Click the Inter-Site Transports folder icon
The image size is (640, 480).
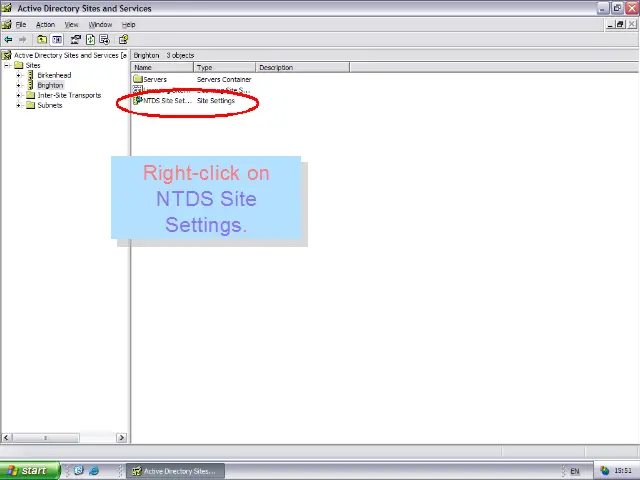point(31,95)
